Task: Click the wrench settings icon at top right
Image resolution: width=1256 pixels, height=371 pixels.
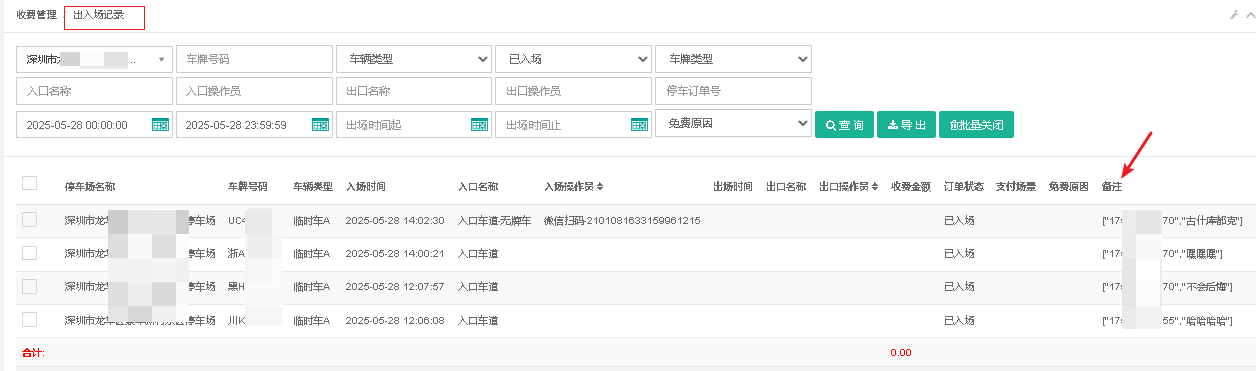Action: tap(1235, 15)
